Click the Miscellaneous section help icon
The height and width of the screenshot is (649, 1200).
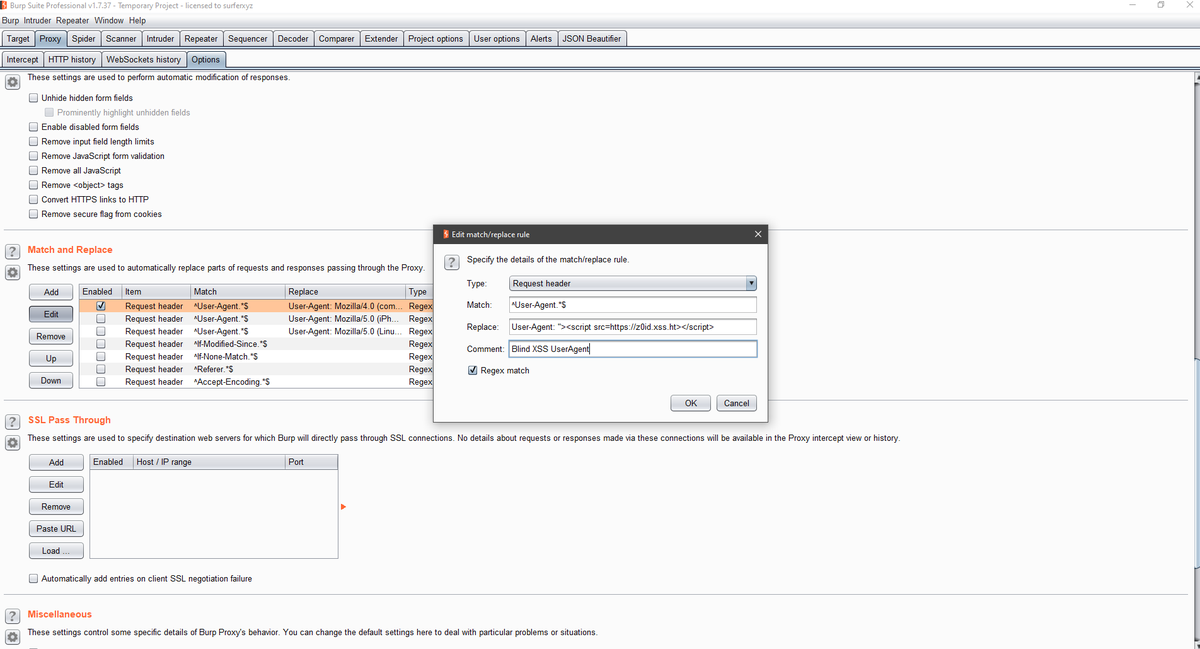pyautogui.click(x=13, y=615)
